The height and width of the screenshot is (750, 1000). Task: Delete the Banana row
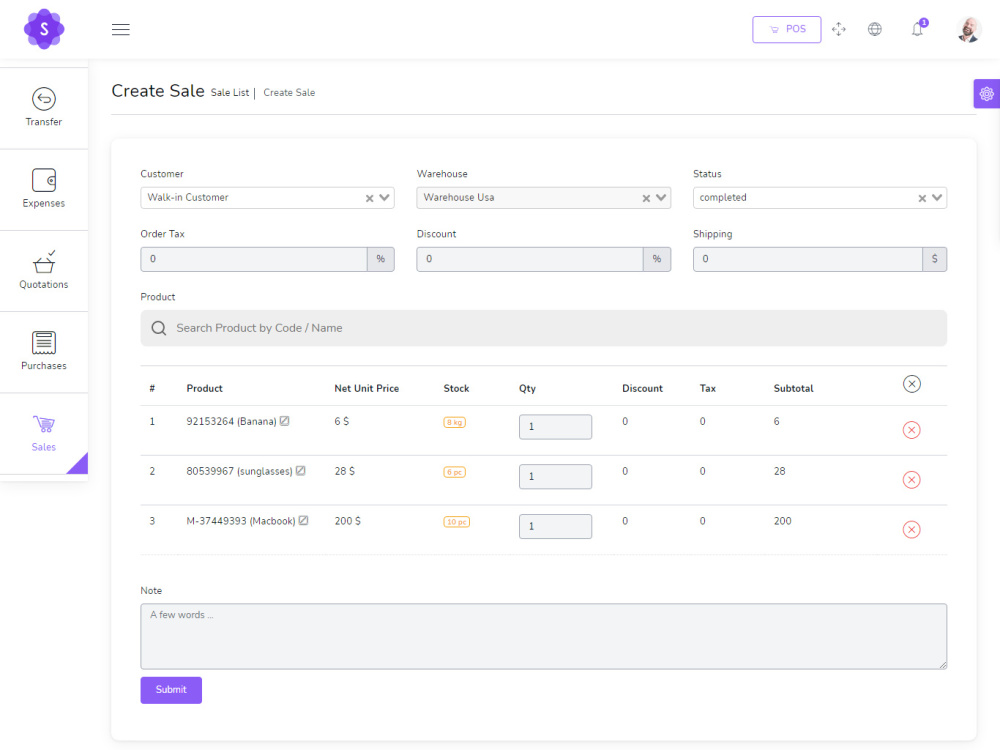912,430
